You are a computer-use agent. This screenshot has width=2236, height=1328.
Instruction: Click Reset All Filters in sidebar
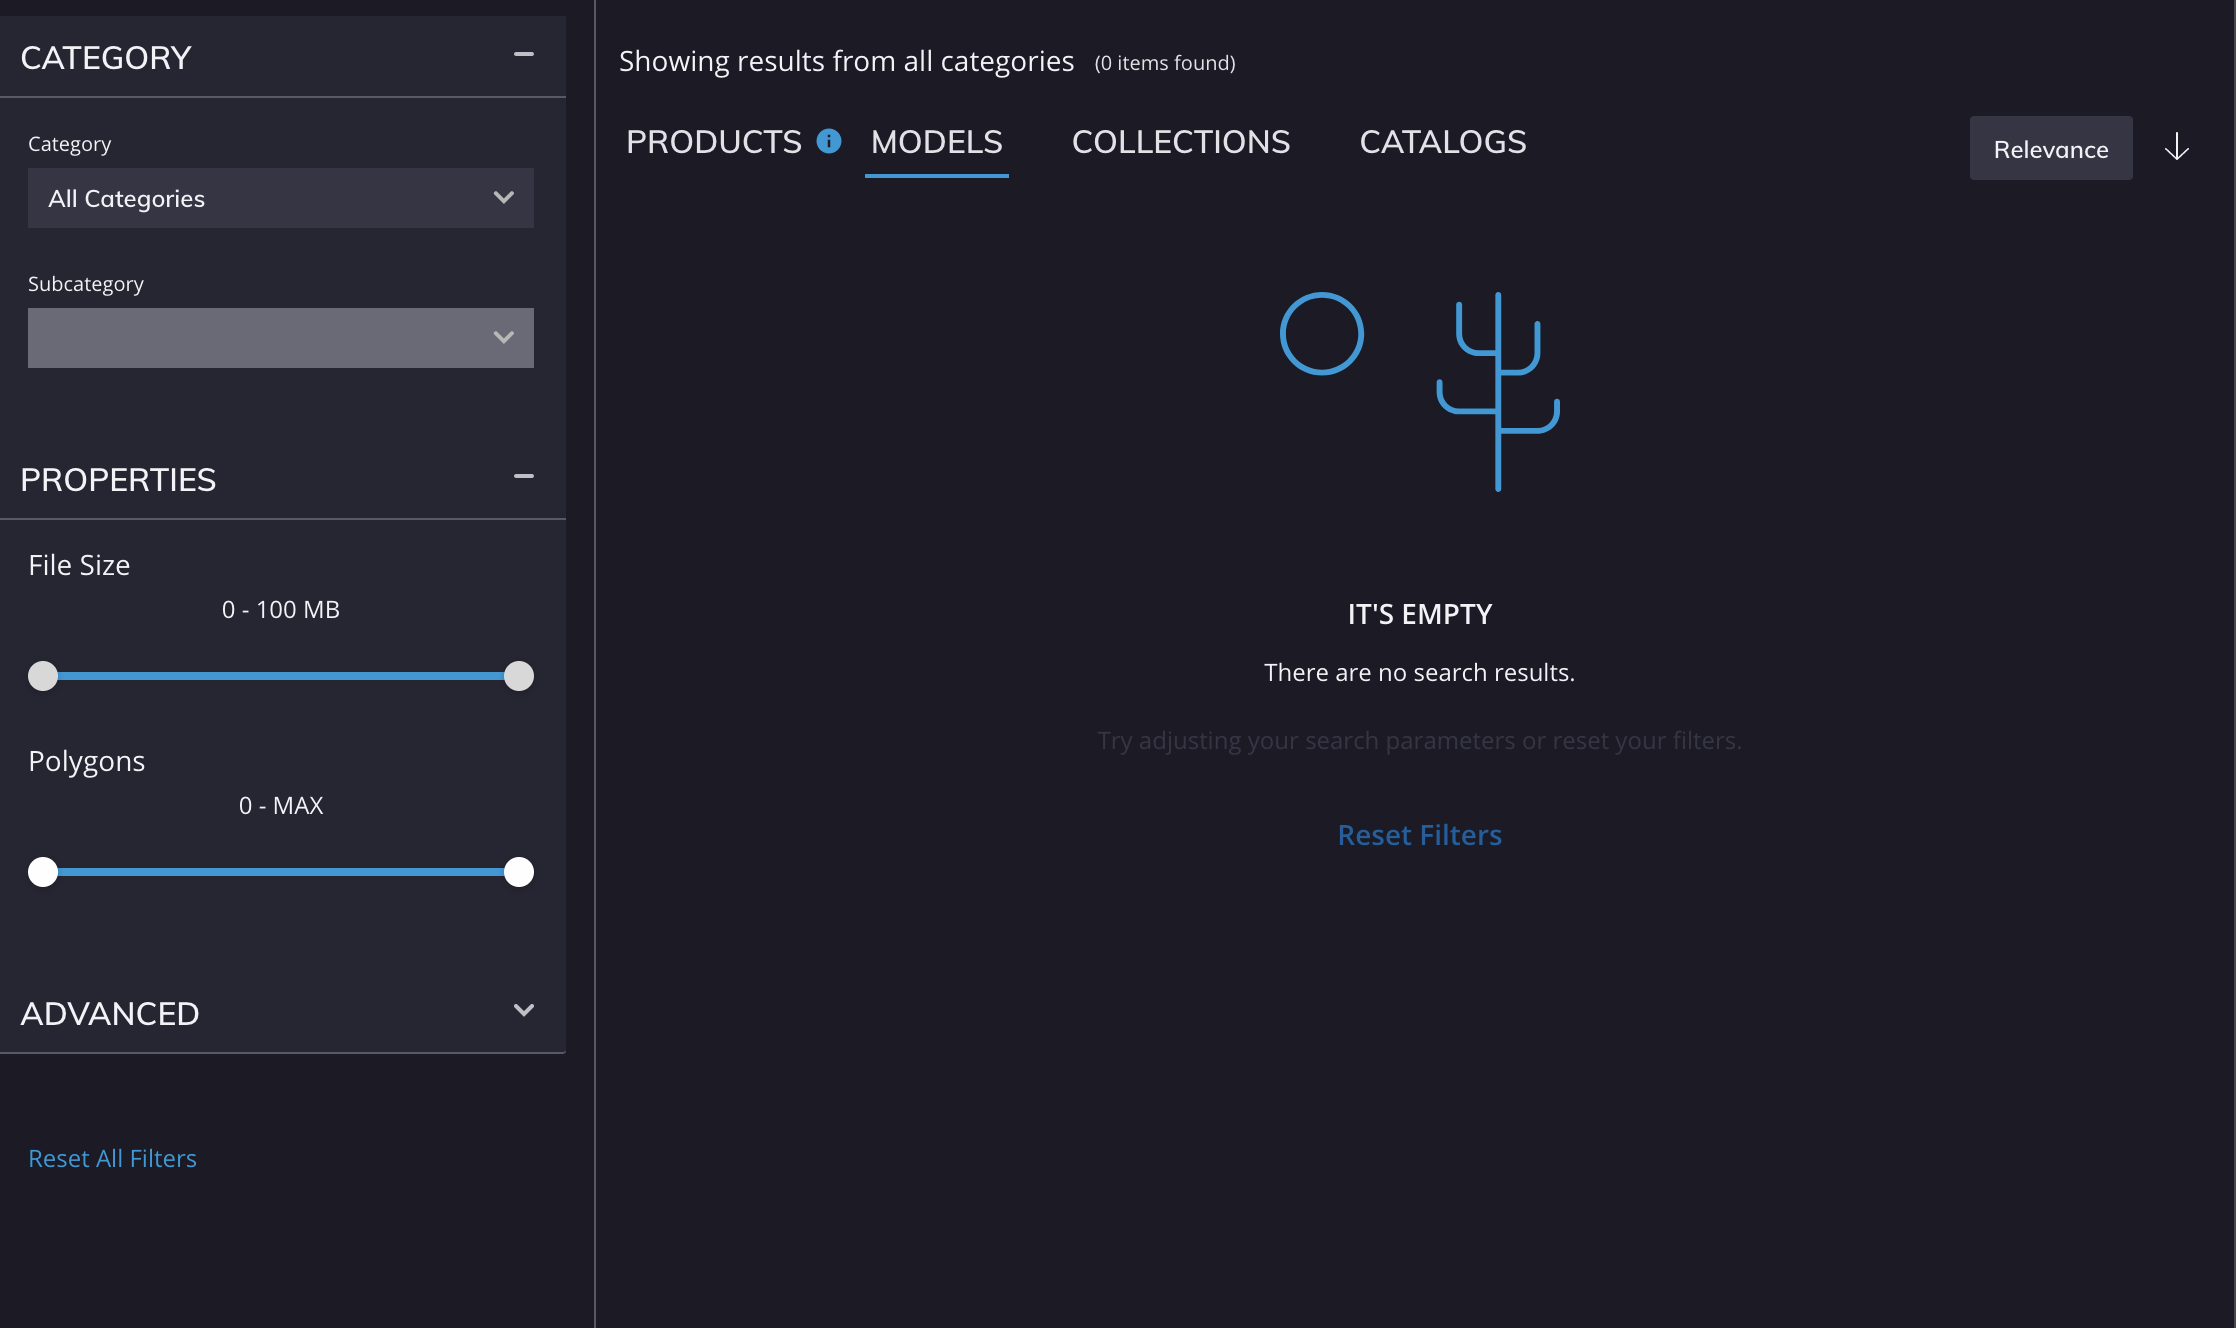(112, 1158)
